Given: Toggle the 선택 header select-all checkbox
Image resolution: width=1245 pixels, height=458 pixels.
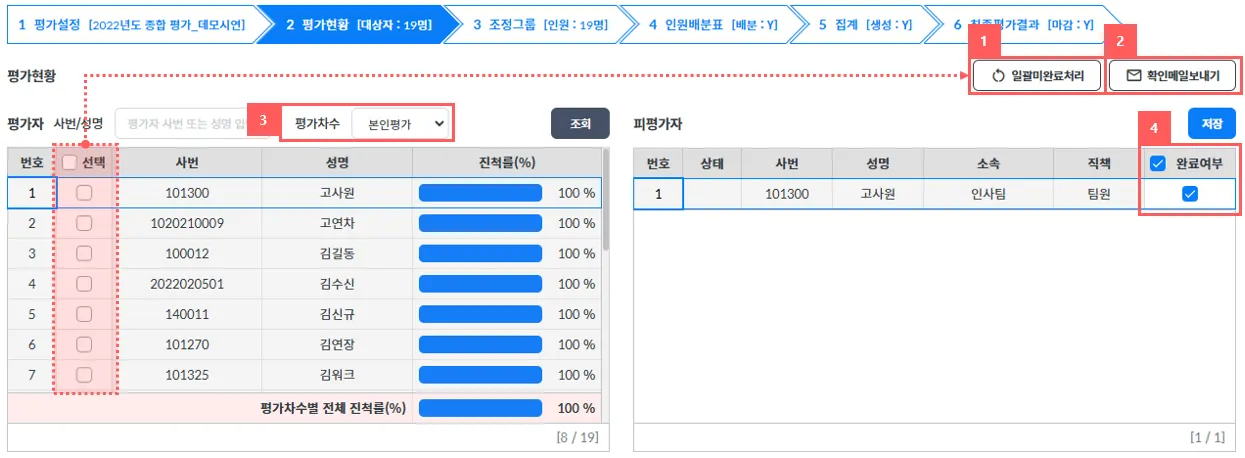Looking at the screenshot, I should coord(69,162).
